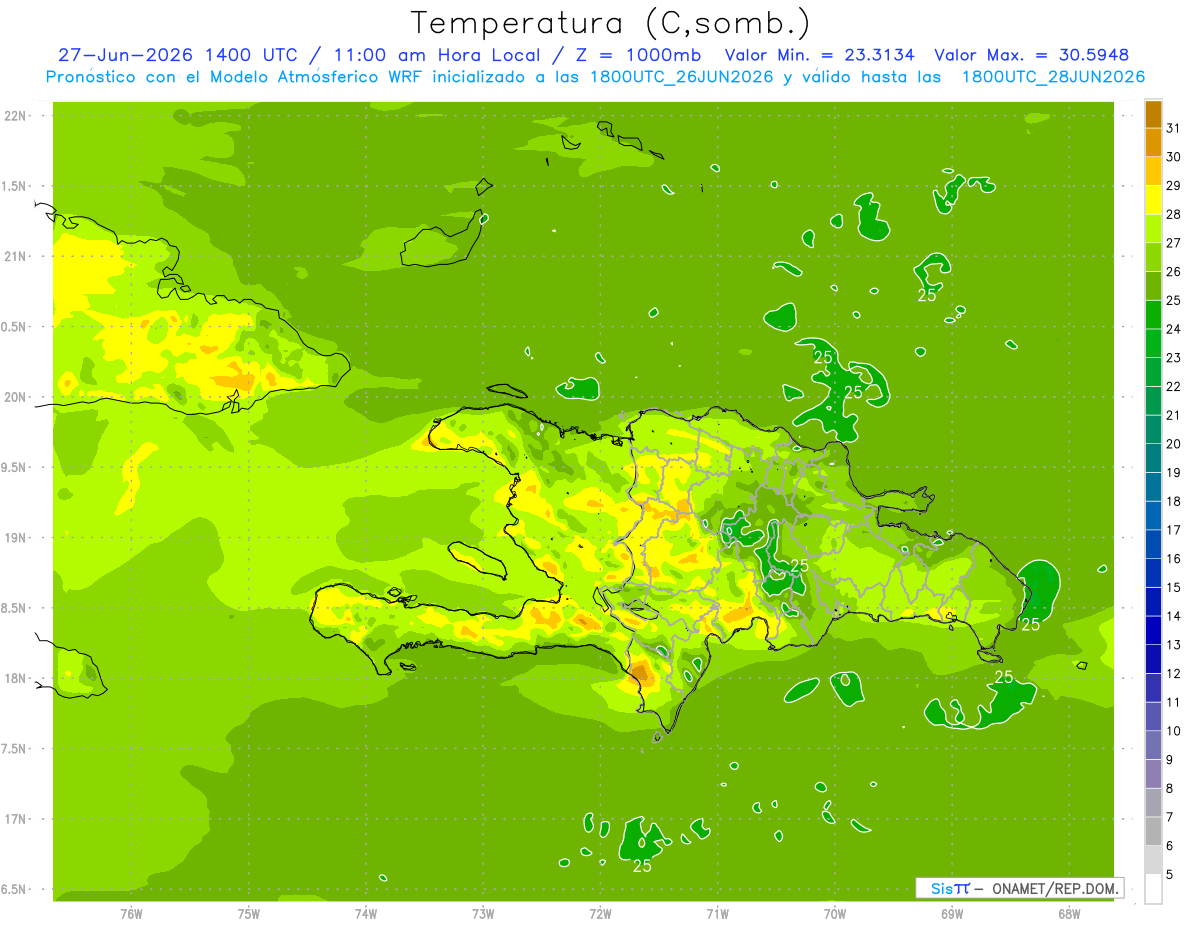Click the "26" value on the color scale
This screenshot has width=1200, height=927.
(x=1174, y=272)
